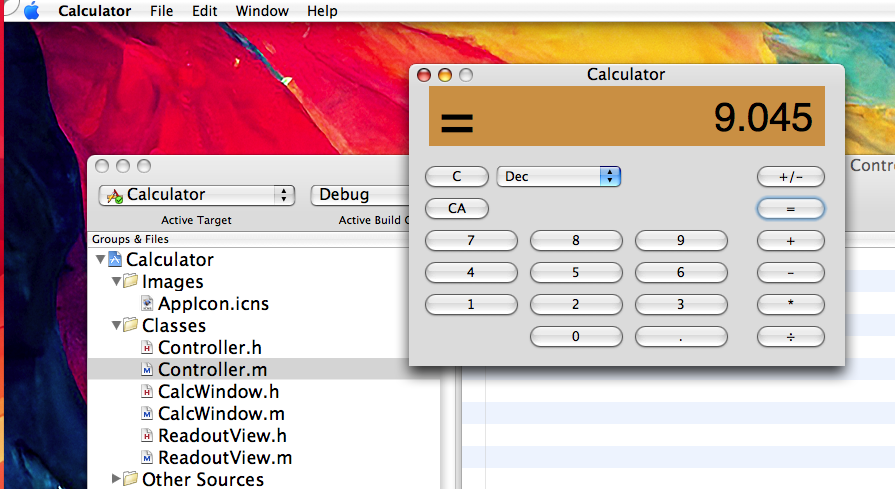The height and width of the screenshot is (489, 895).
Task: Tap digit 2 on the keypad
Action: (576, 305)
